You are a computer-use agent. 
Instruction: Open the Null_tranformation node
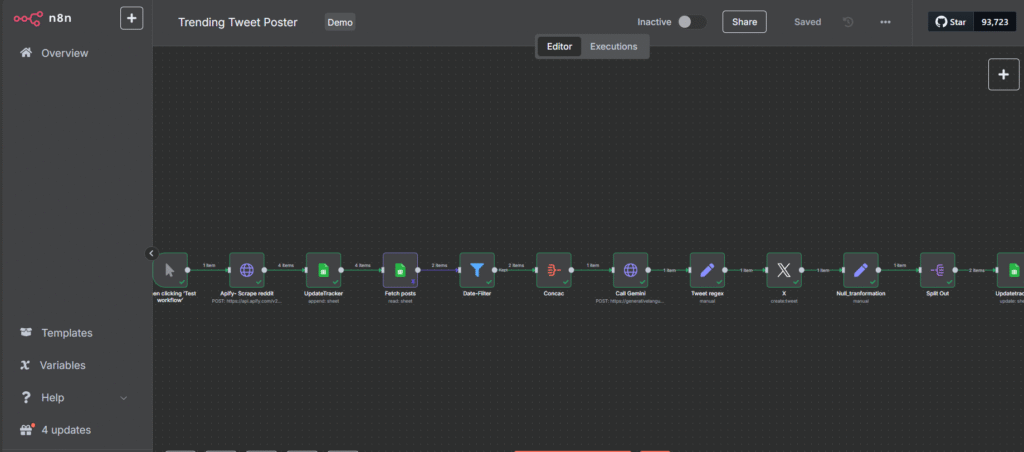click(x=861, y=269)
